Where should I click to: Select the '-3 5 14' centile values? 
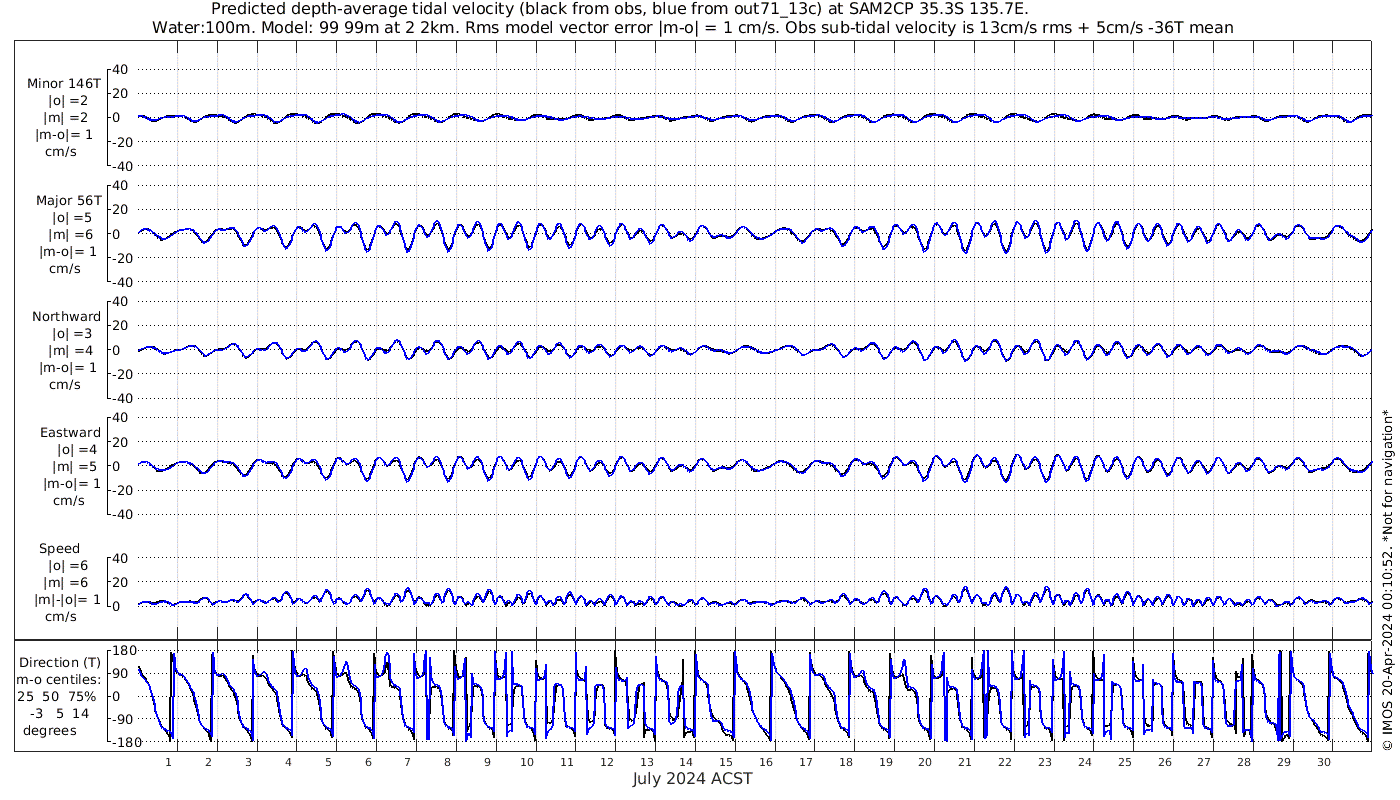point(60,714)
